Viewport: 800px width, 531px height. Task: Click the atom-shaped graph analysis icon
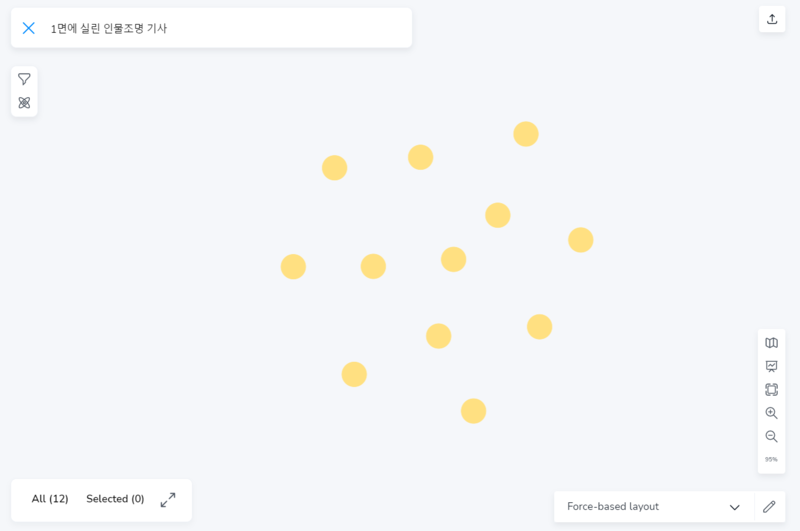click(24, 103)
